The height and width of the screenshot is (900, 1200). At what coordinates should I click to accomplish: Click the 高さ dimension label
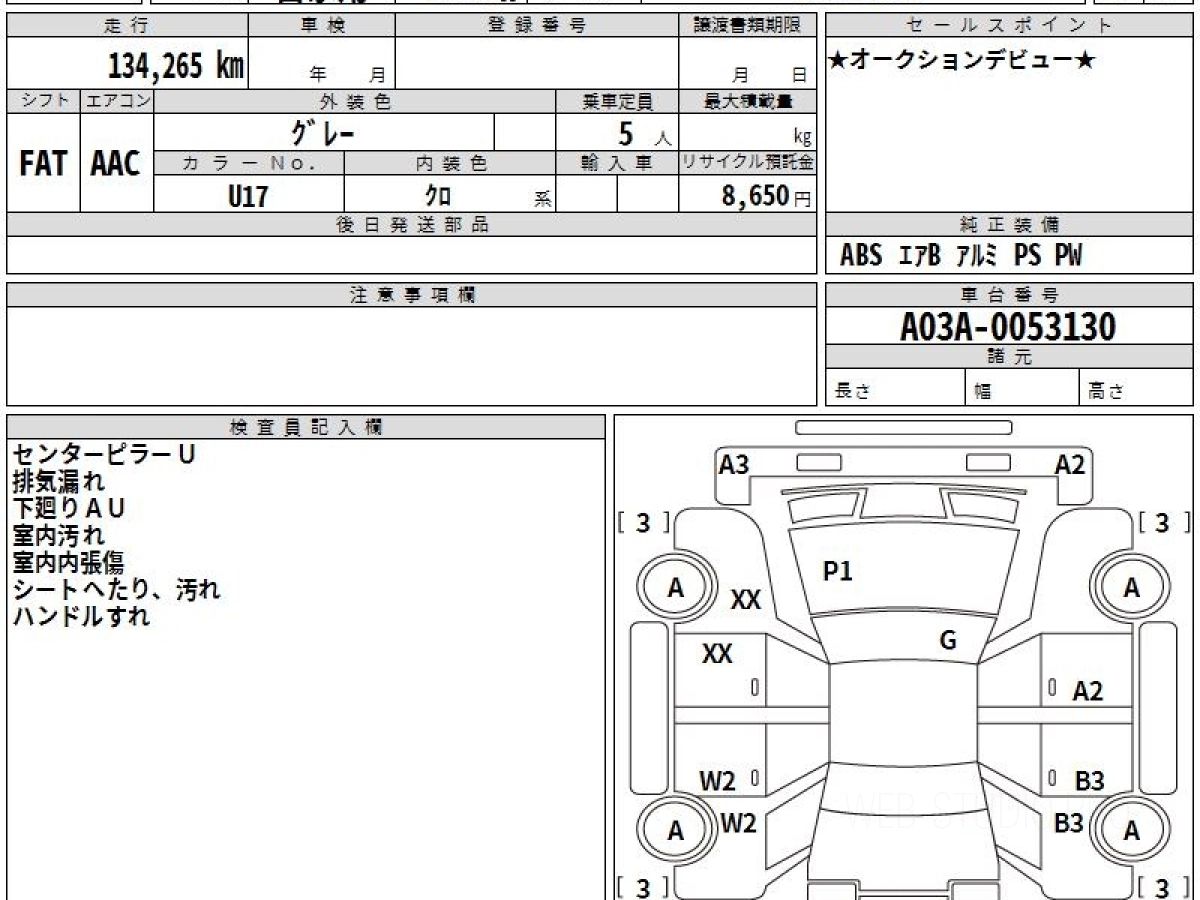coord(1106,392)
